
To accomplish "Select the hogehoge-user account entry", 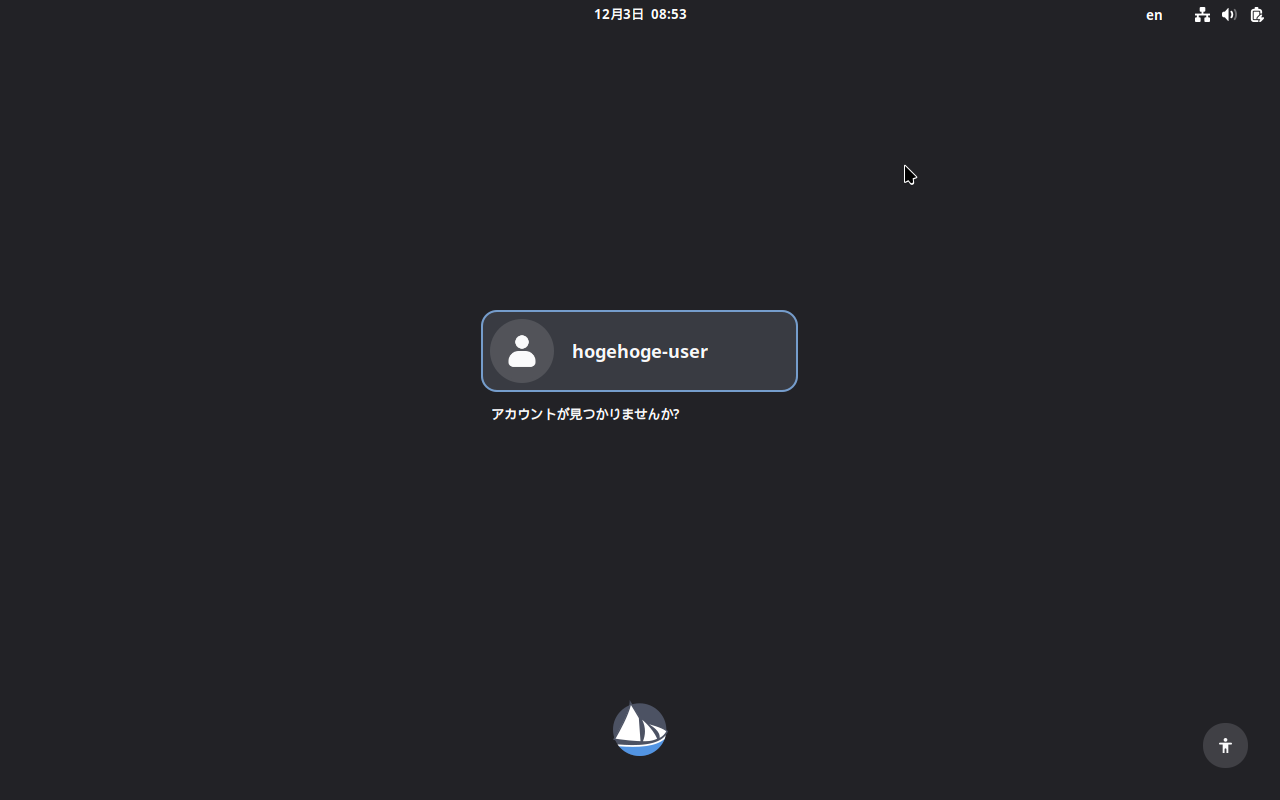I will [x=639, y=351].
